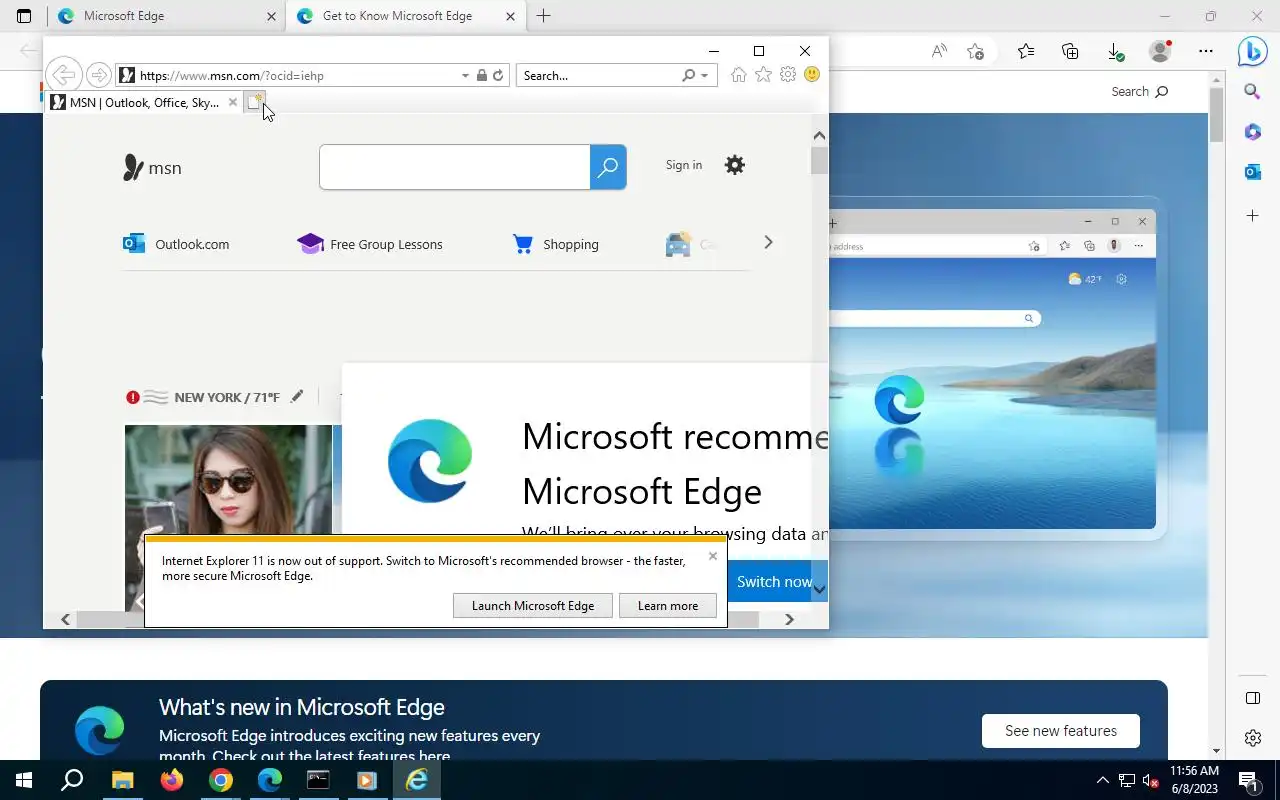Show hidden system tray icons chevron
This screenshot has height=800, width=1280.
[1102, 780]
